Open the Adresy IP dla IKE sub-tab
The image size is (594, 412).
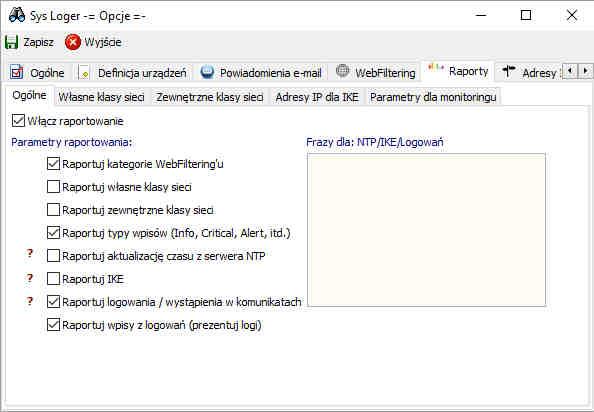pos(317,97)
